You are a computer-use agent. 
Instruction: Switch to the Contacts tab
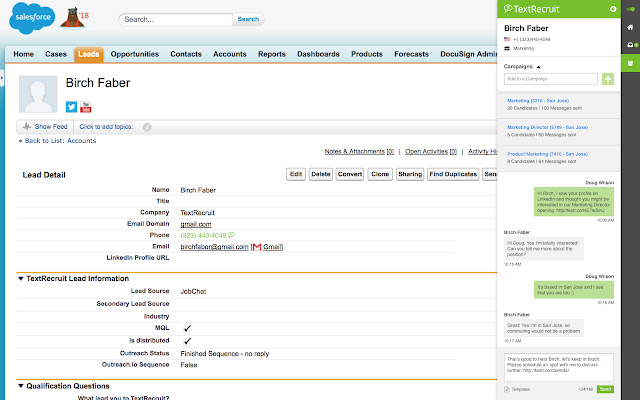click(186, 54)
